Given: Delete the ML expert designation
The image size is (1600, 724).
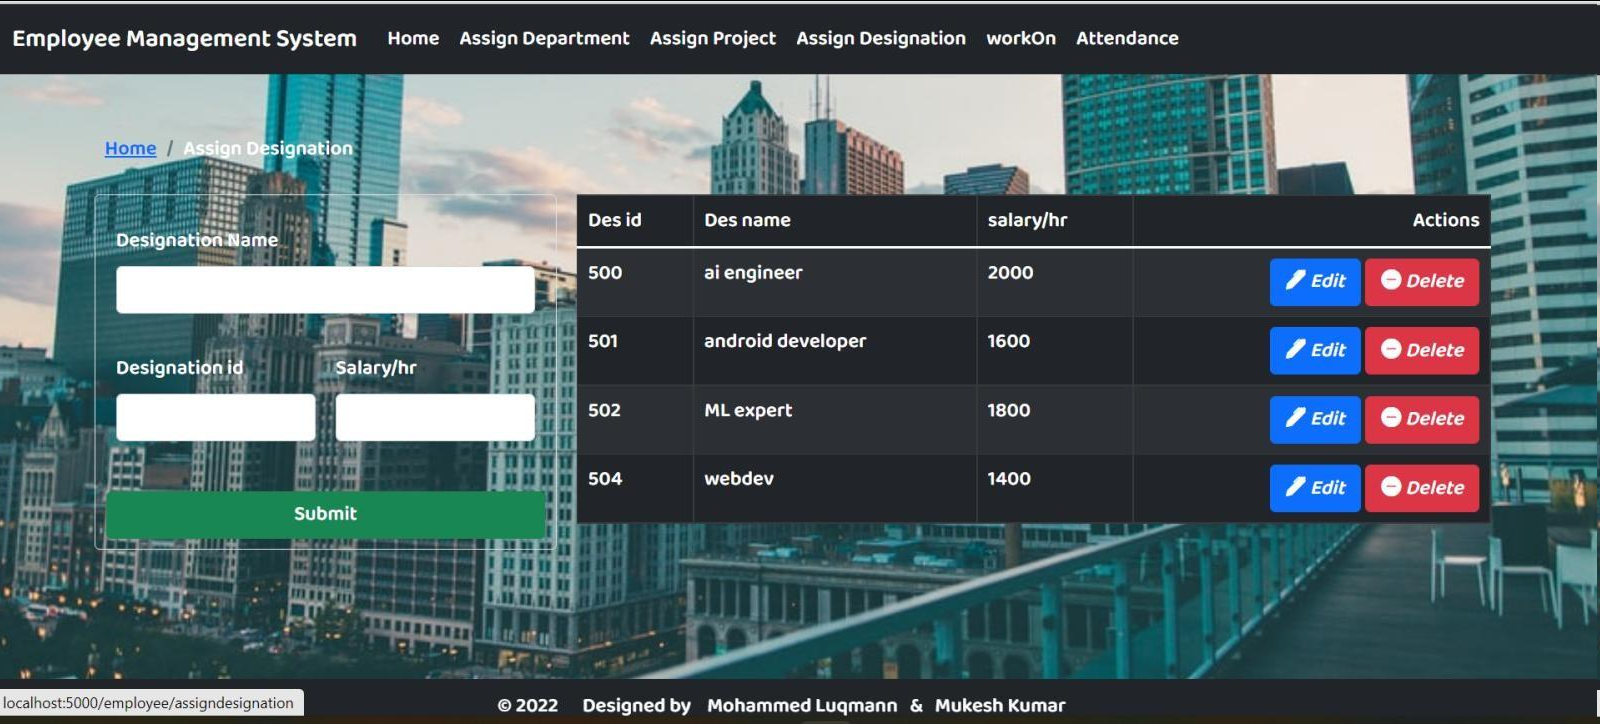Looking at the screenshot, I should click(1422, 419).
